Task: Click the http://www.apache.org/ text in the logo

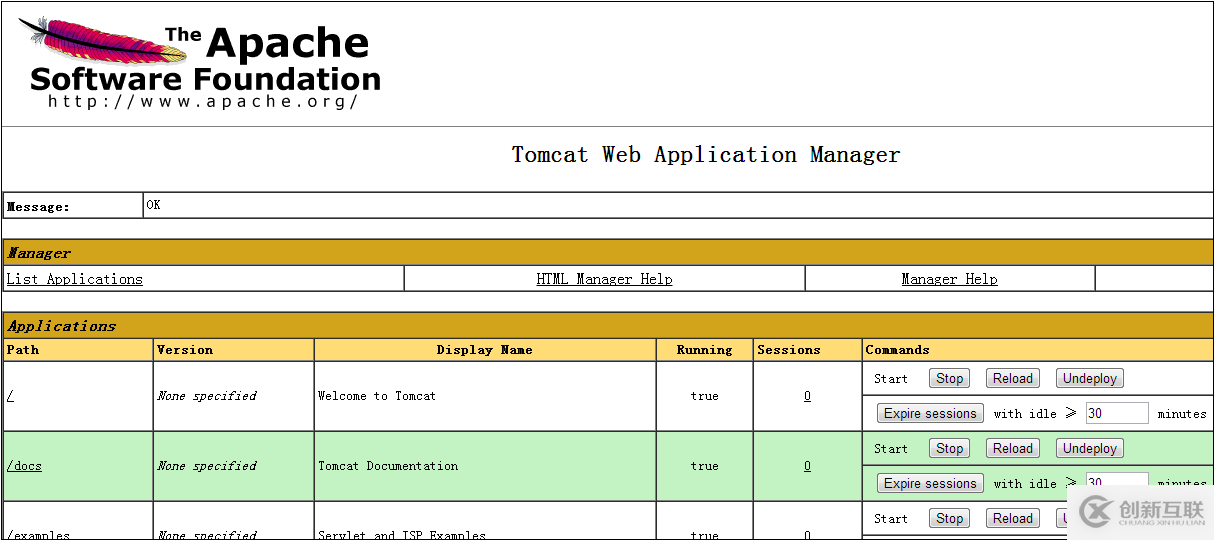Action: 203,101
